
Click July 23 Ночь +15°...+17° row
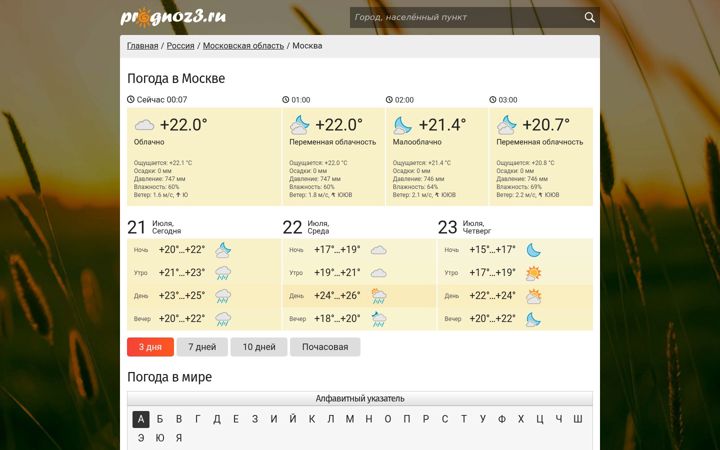[x=515, y=250]
